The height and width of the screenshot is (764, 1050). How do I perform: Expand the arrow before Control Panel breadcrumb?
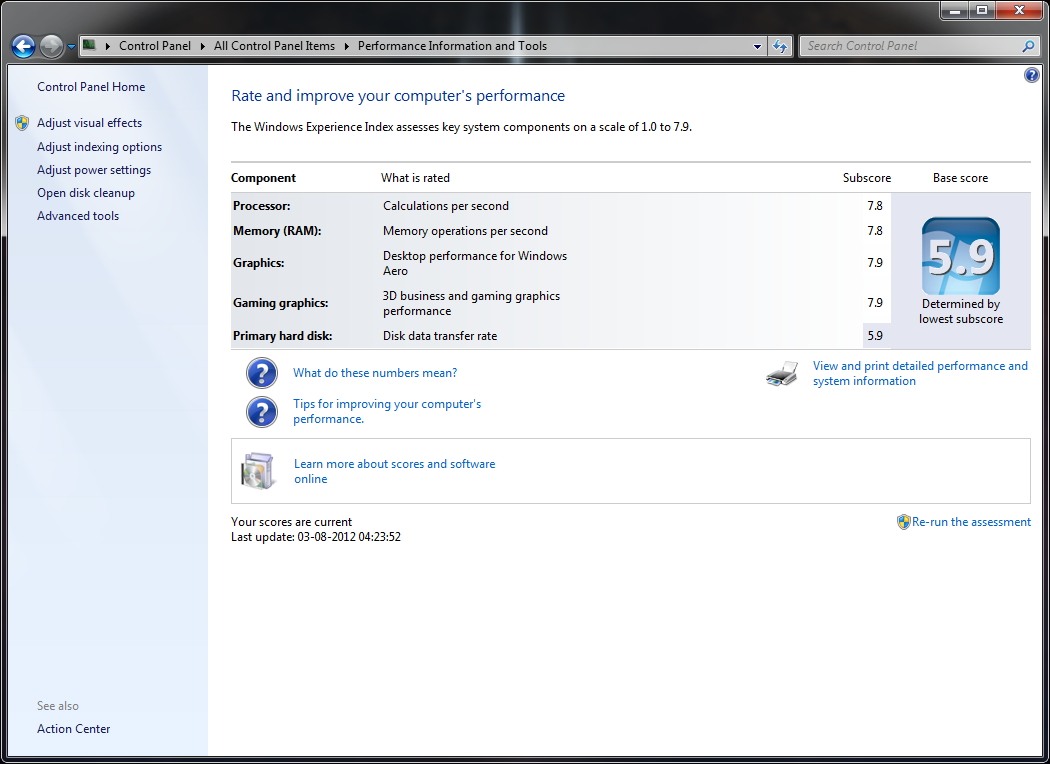107,46
